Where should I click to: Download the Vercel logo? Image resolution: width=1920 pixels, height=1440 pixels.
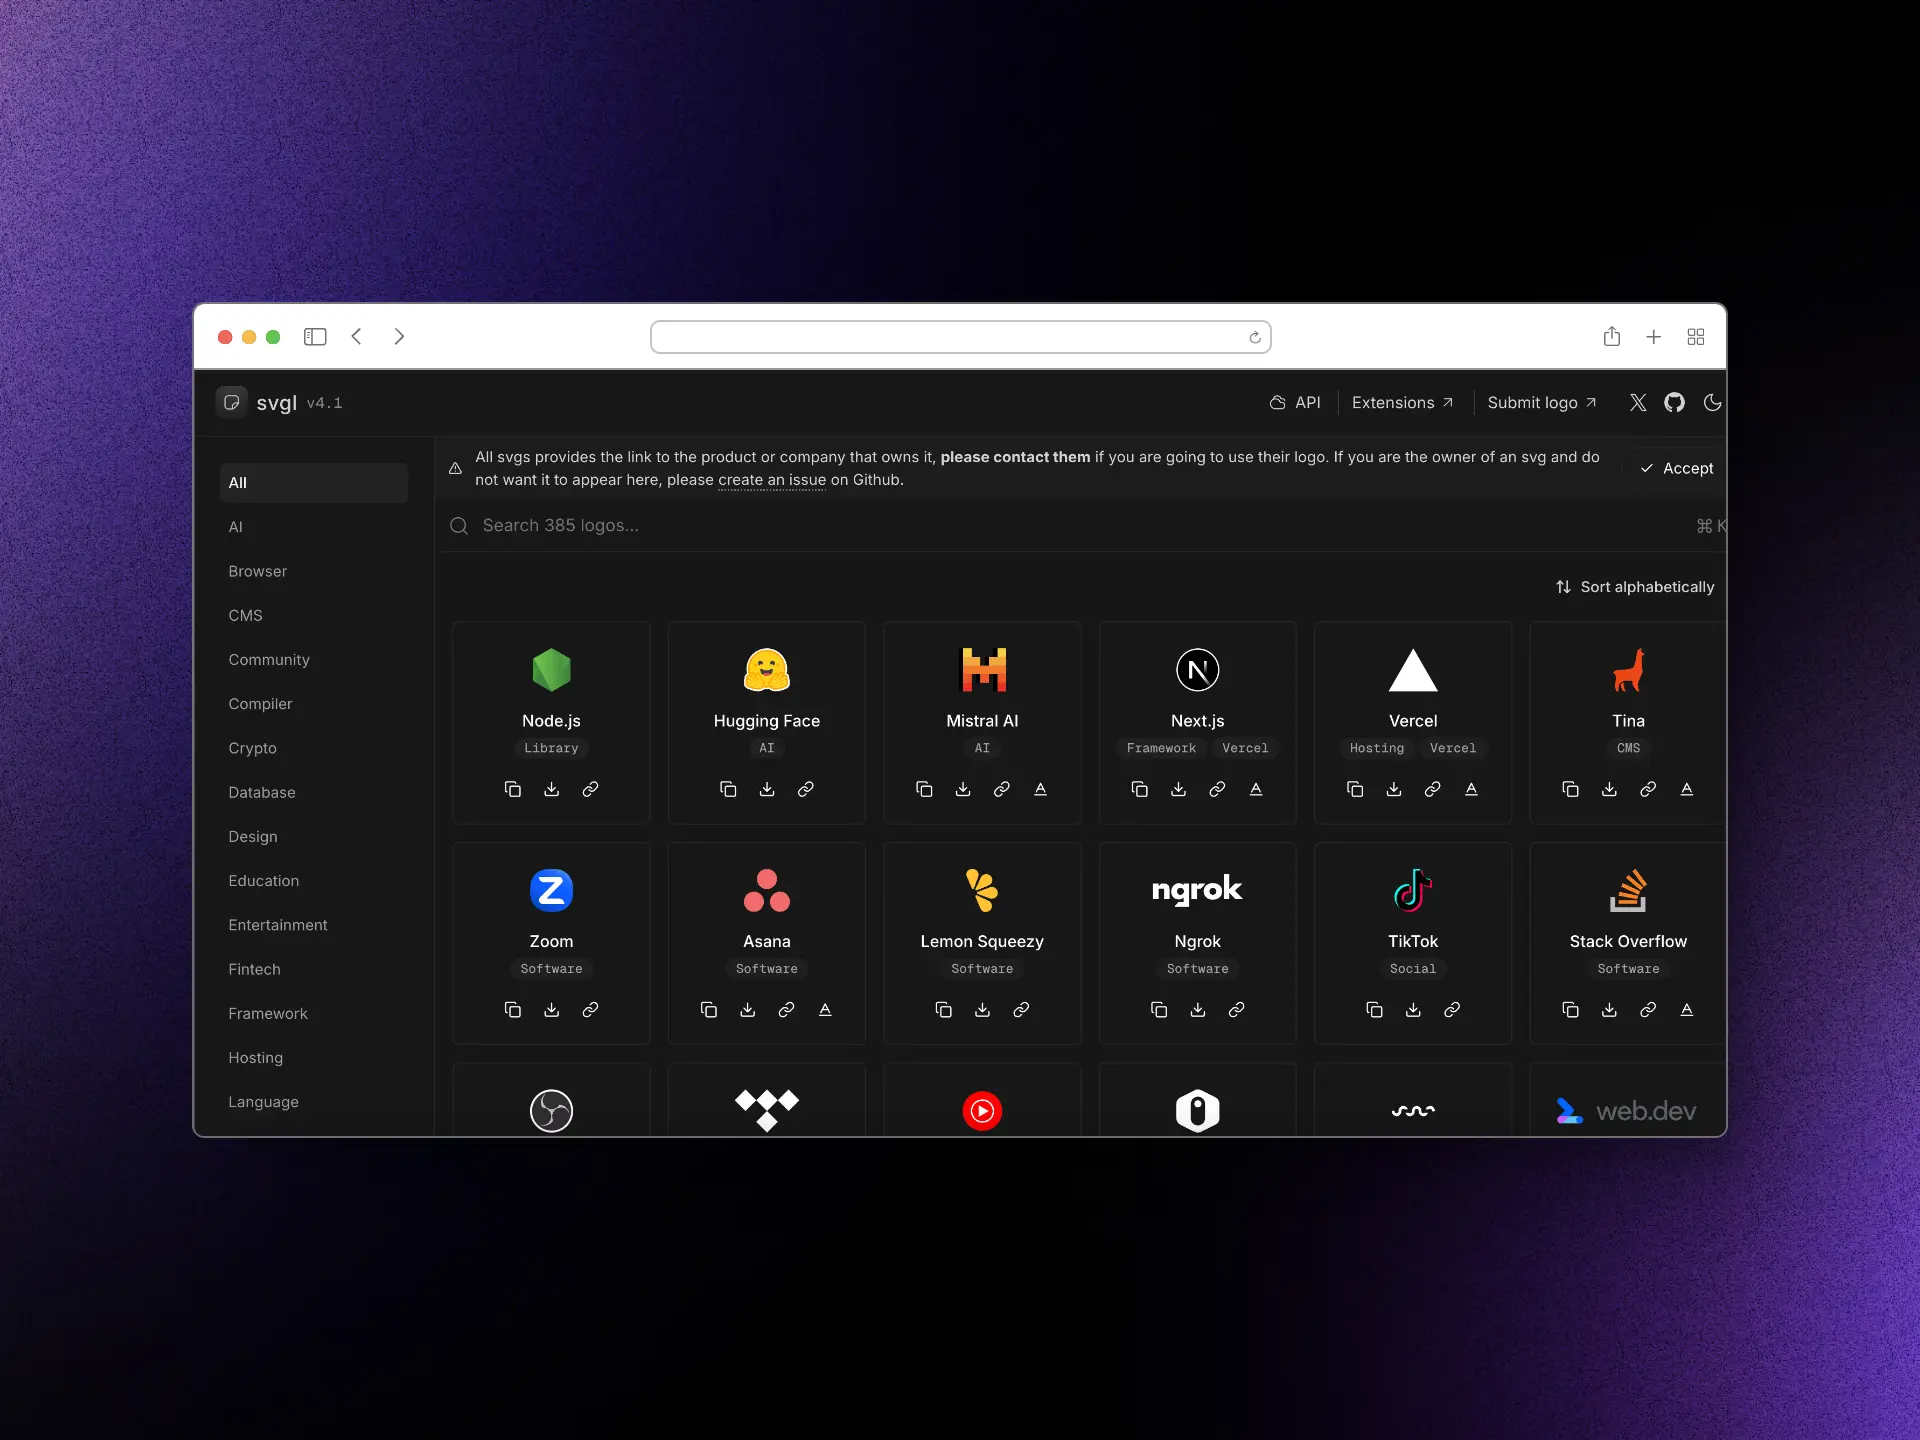1394,789
